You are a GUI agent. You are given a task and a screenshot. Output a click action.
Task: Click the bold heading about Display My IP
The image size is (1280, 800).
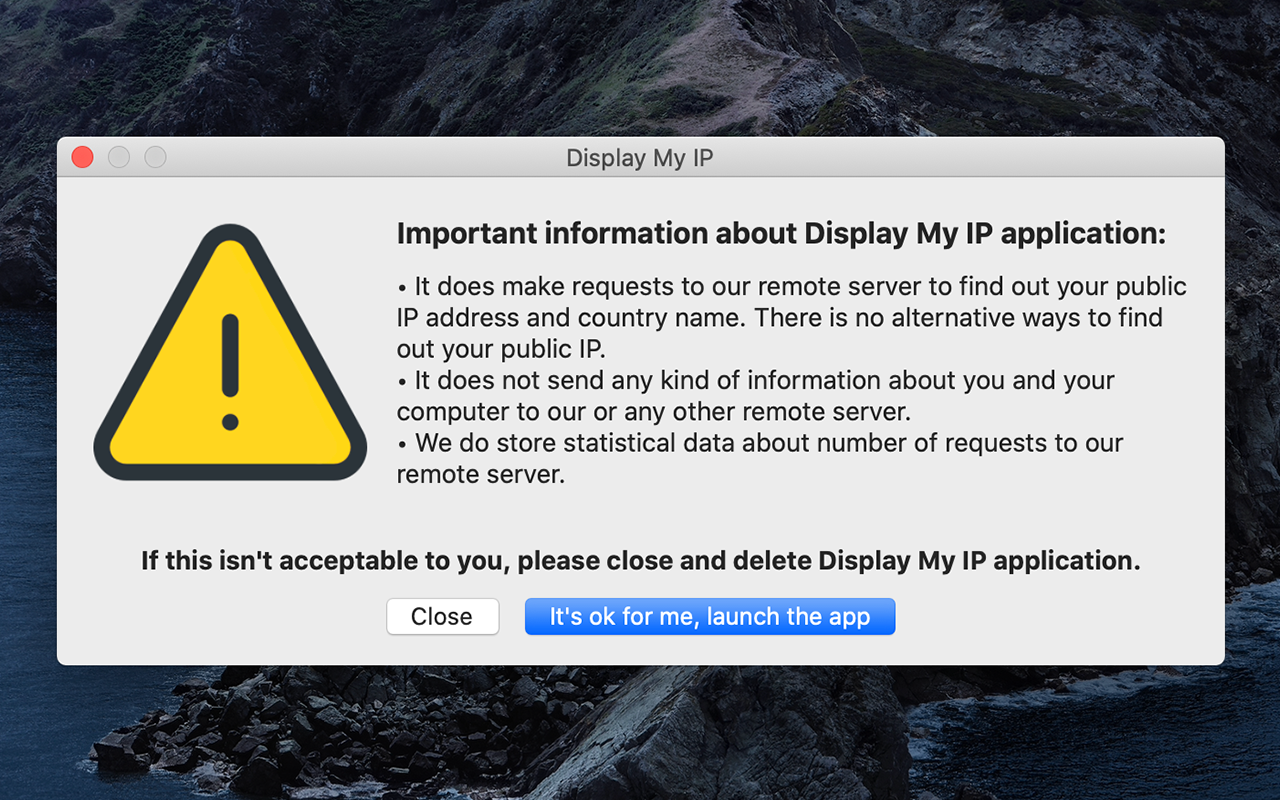[x=780, y=233]
